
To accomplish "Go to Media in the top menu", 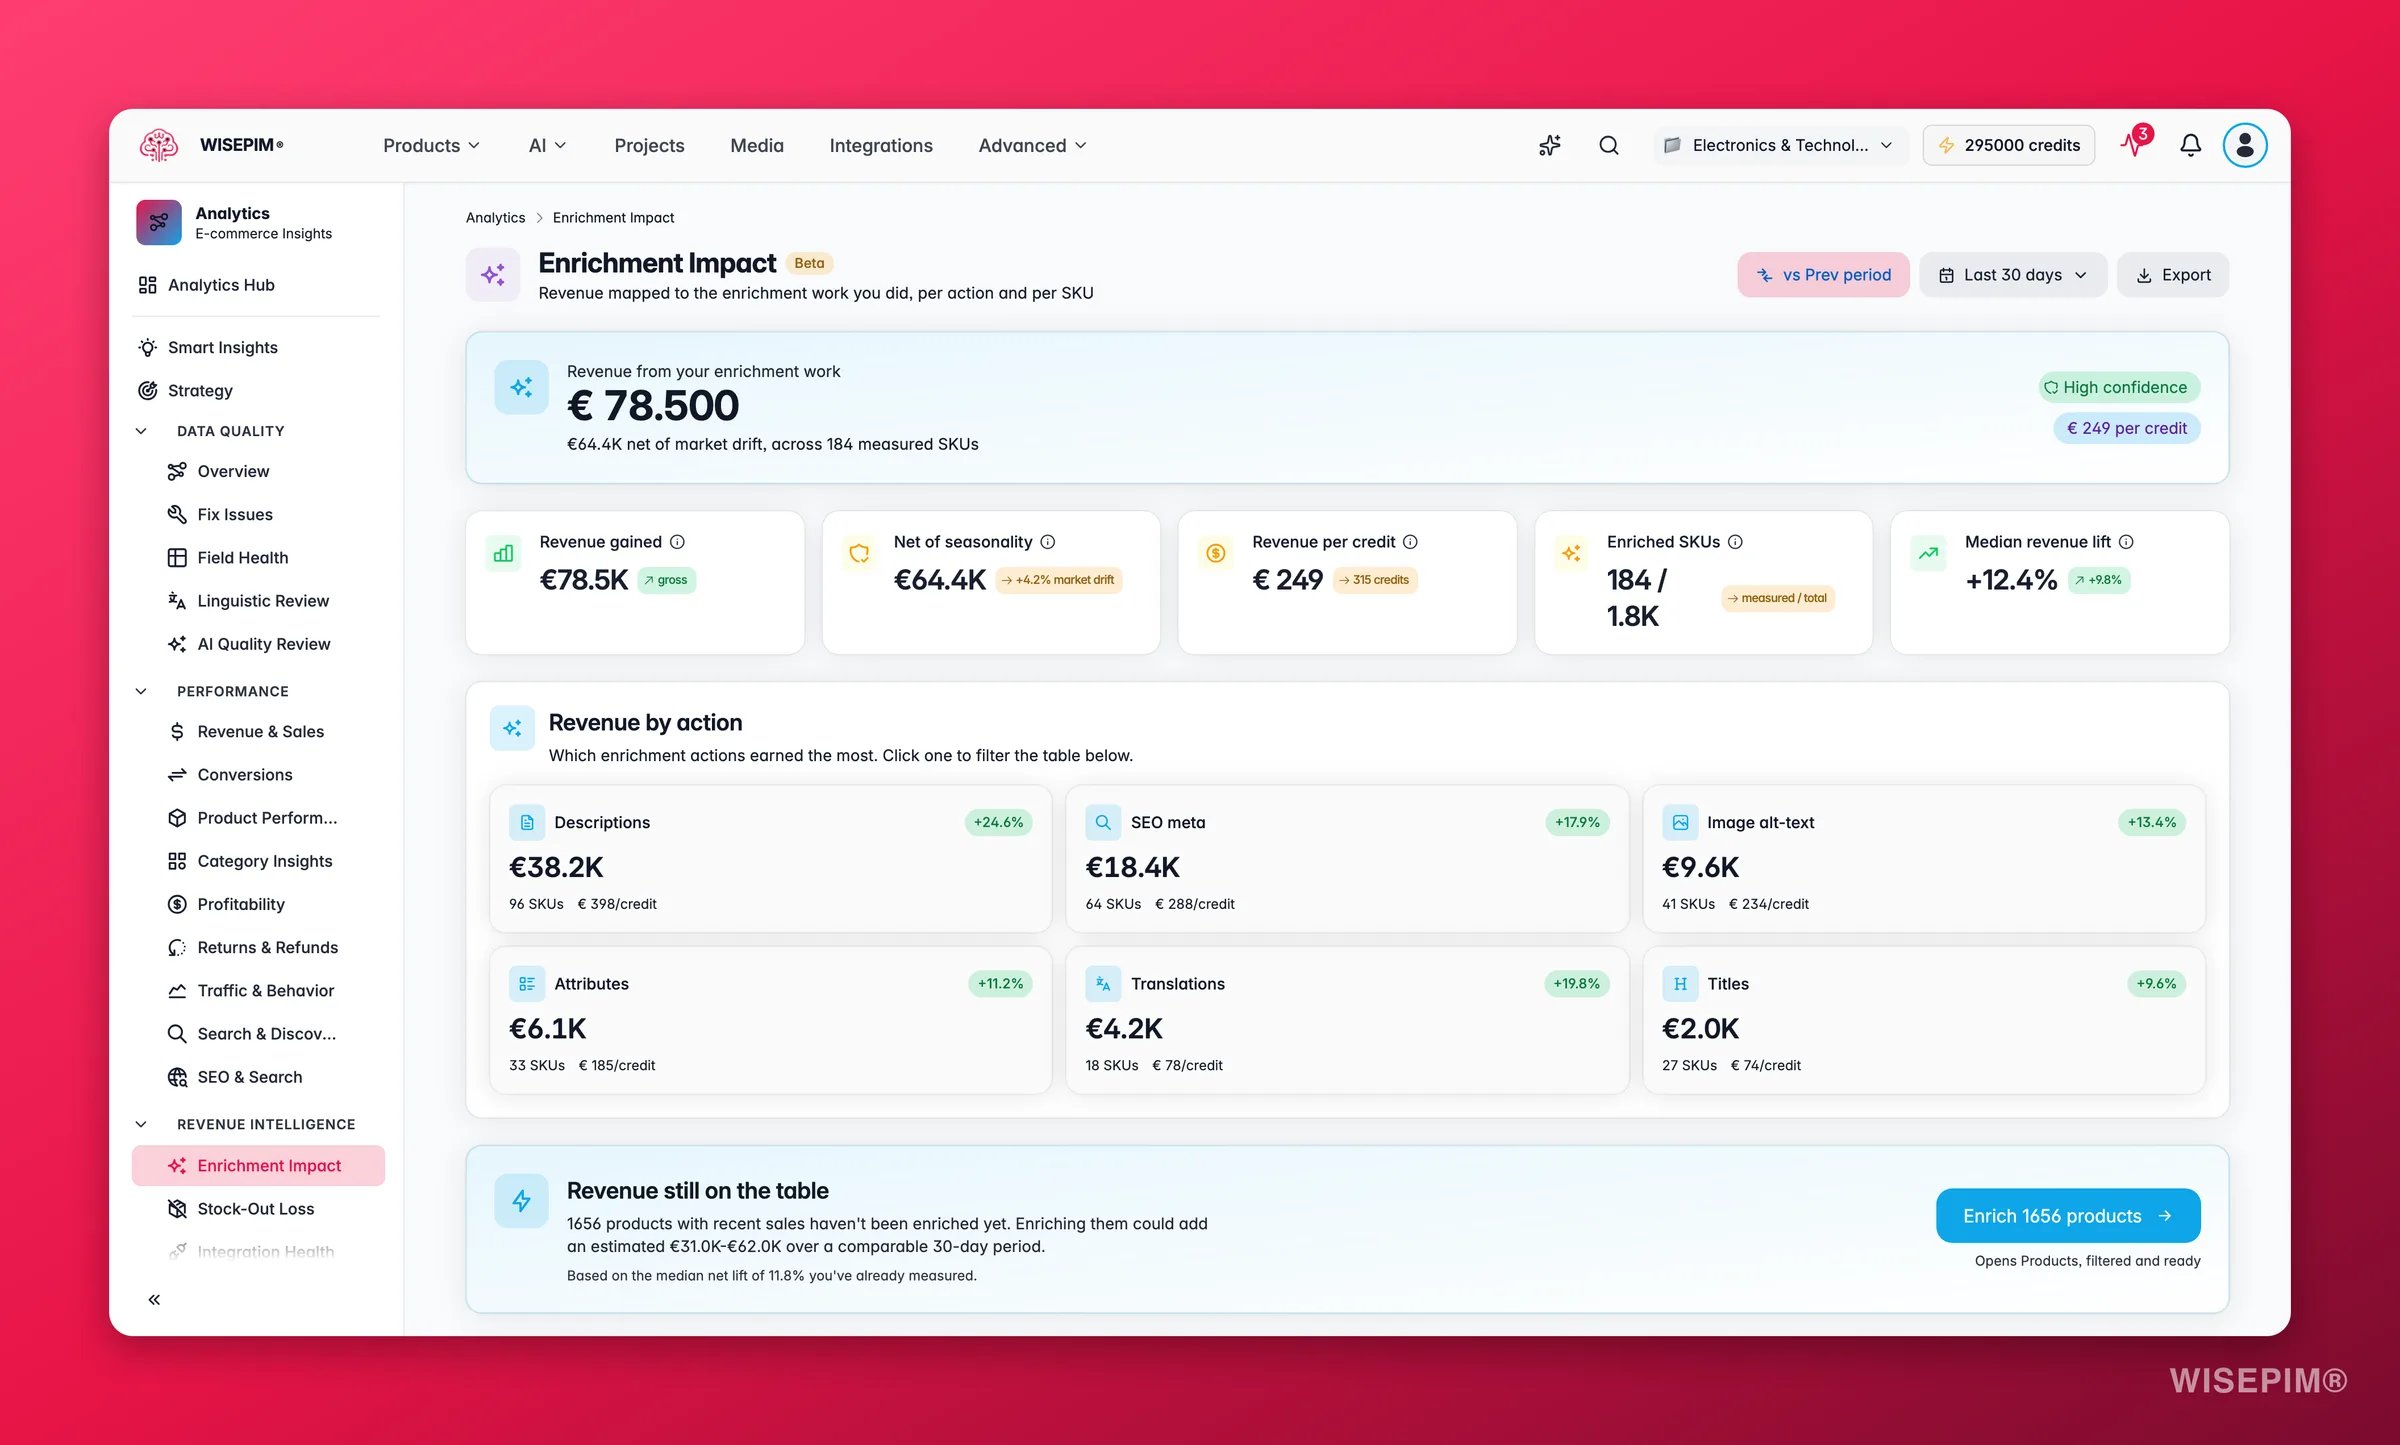I will tap(757, 145).
